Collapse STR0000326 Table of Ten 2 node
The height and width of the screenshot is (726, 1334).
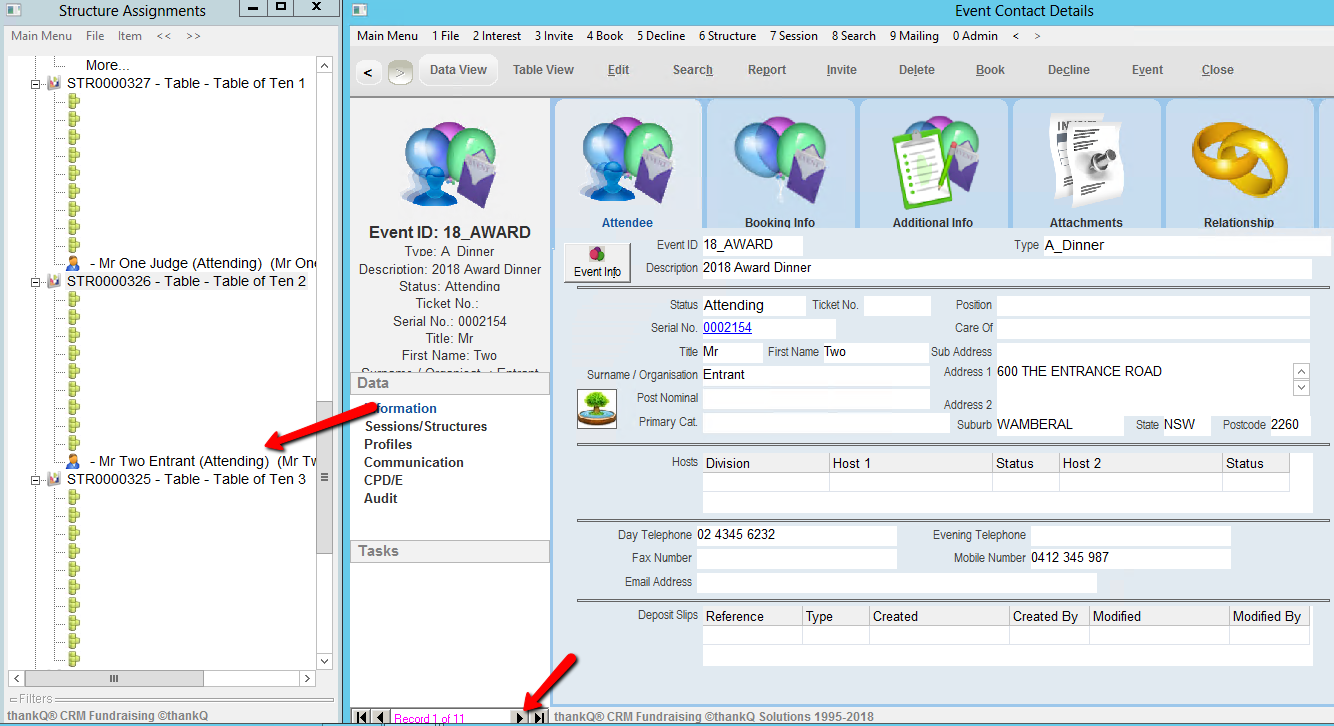tap(36, 282)
